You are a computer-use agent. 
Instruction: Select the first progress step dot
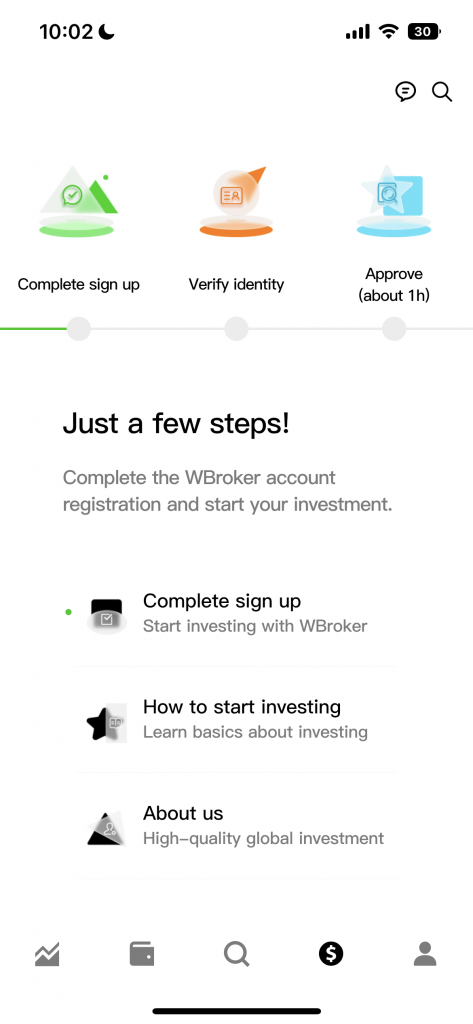tap(78, 328)
